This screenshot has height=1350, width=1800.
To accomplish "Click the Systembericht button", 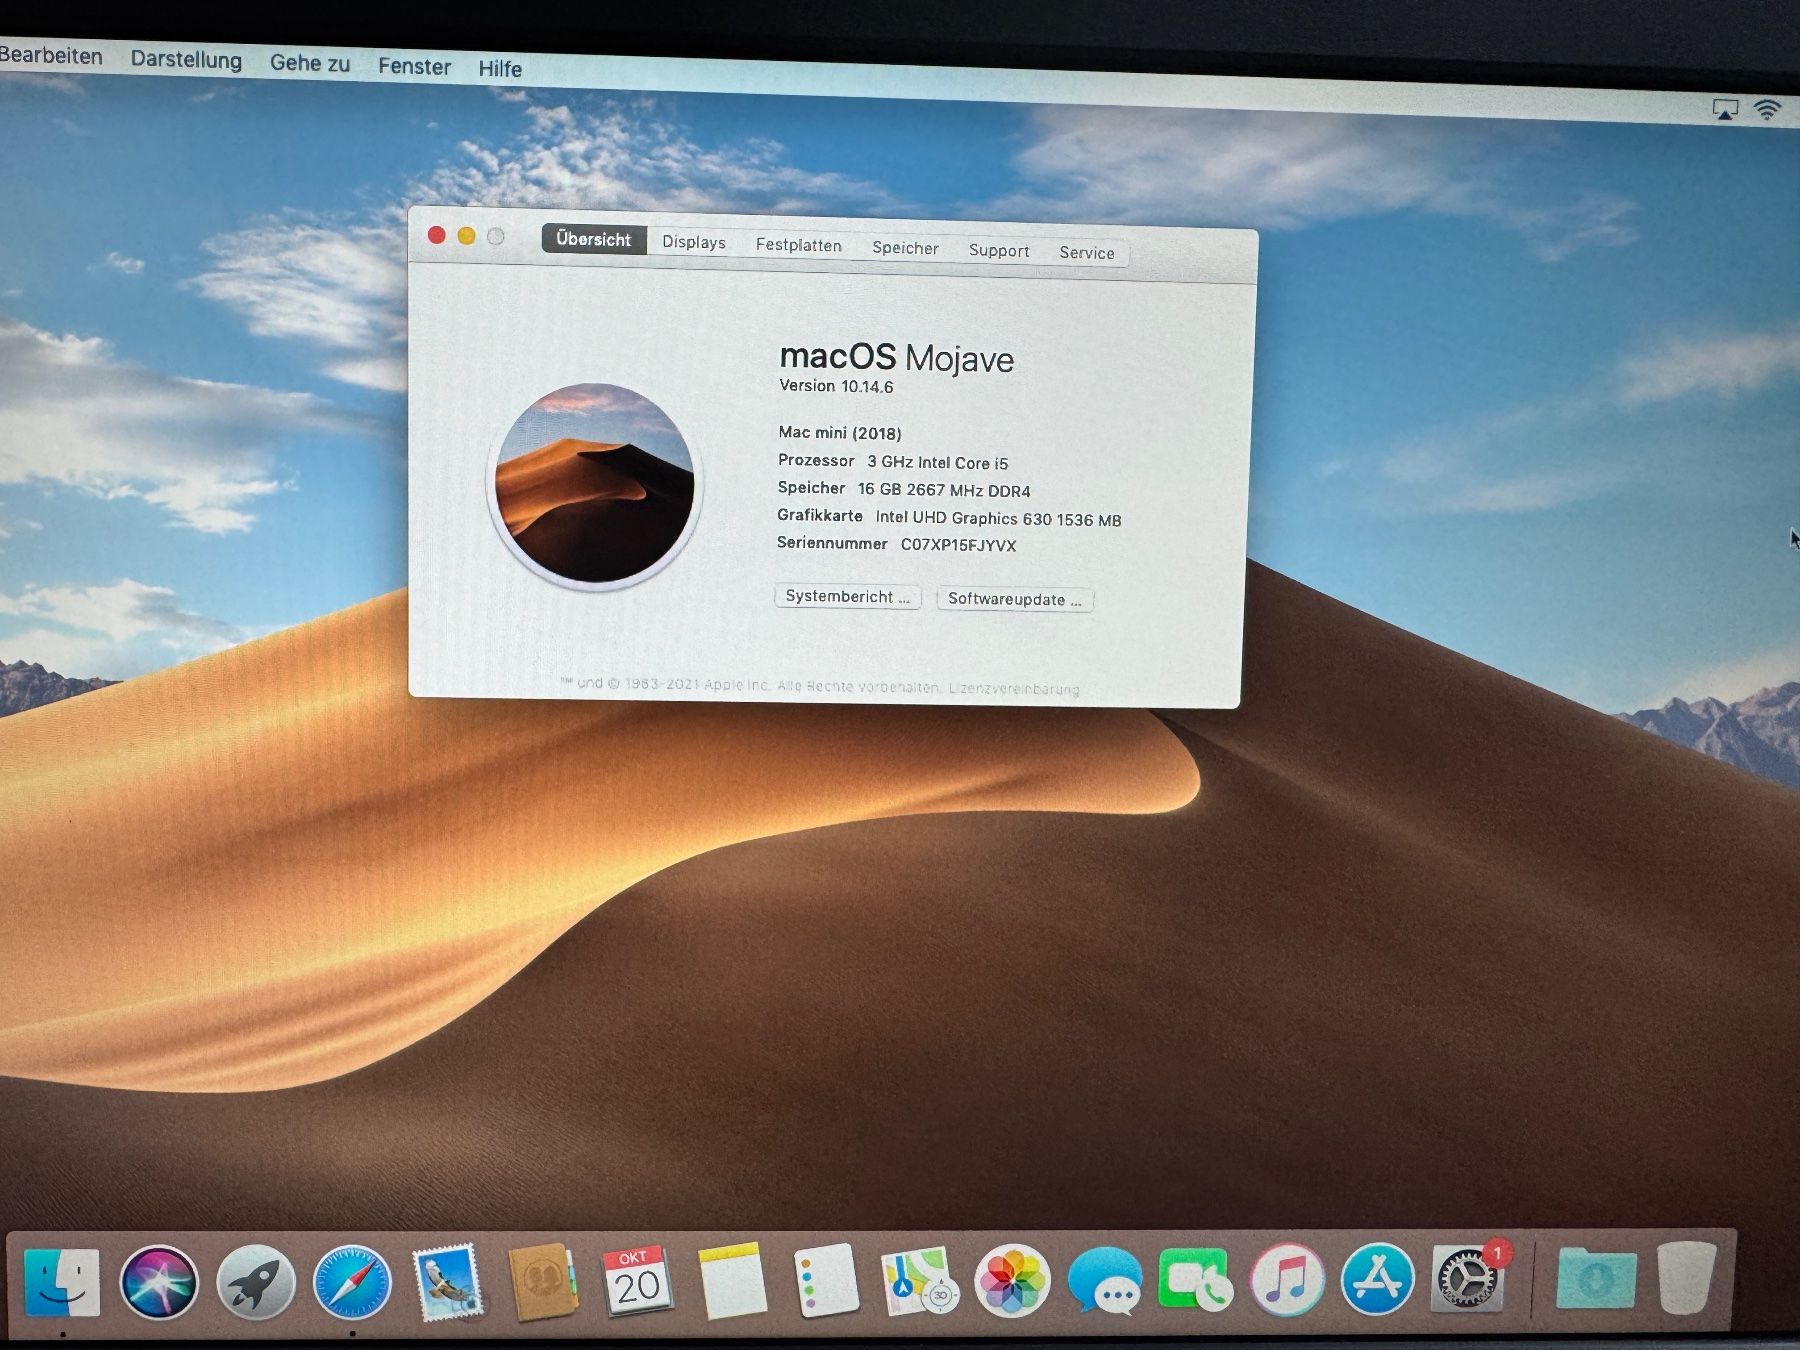I will 848,596.
